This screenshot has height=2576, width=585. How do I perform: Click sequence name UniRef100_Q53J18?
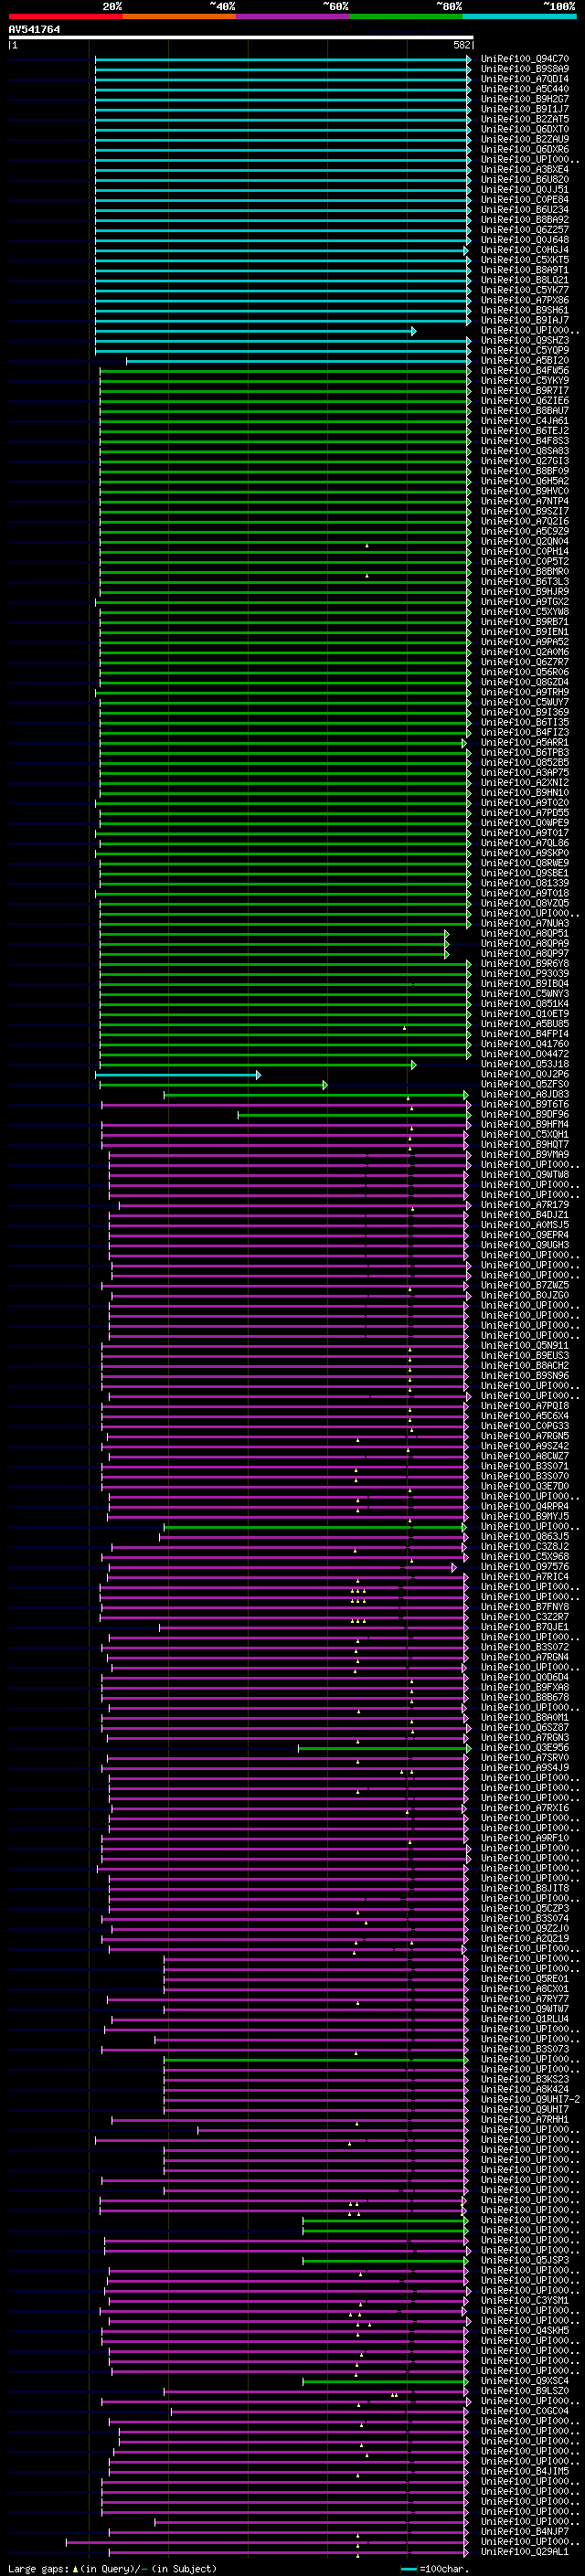[525, 1064]
